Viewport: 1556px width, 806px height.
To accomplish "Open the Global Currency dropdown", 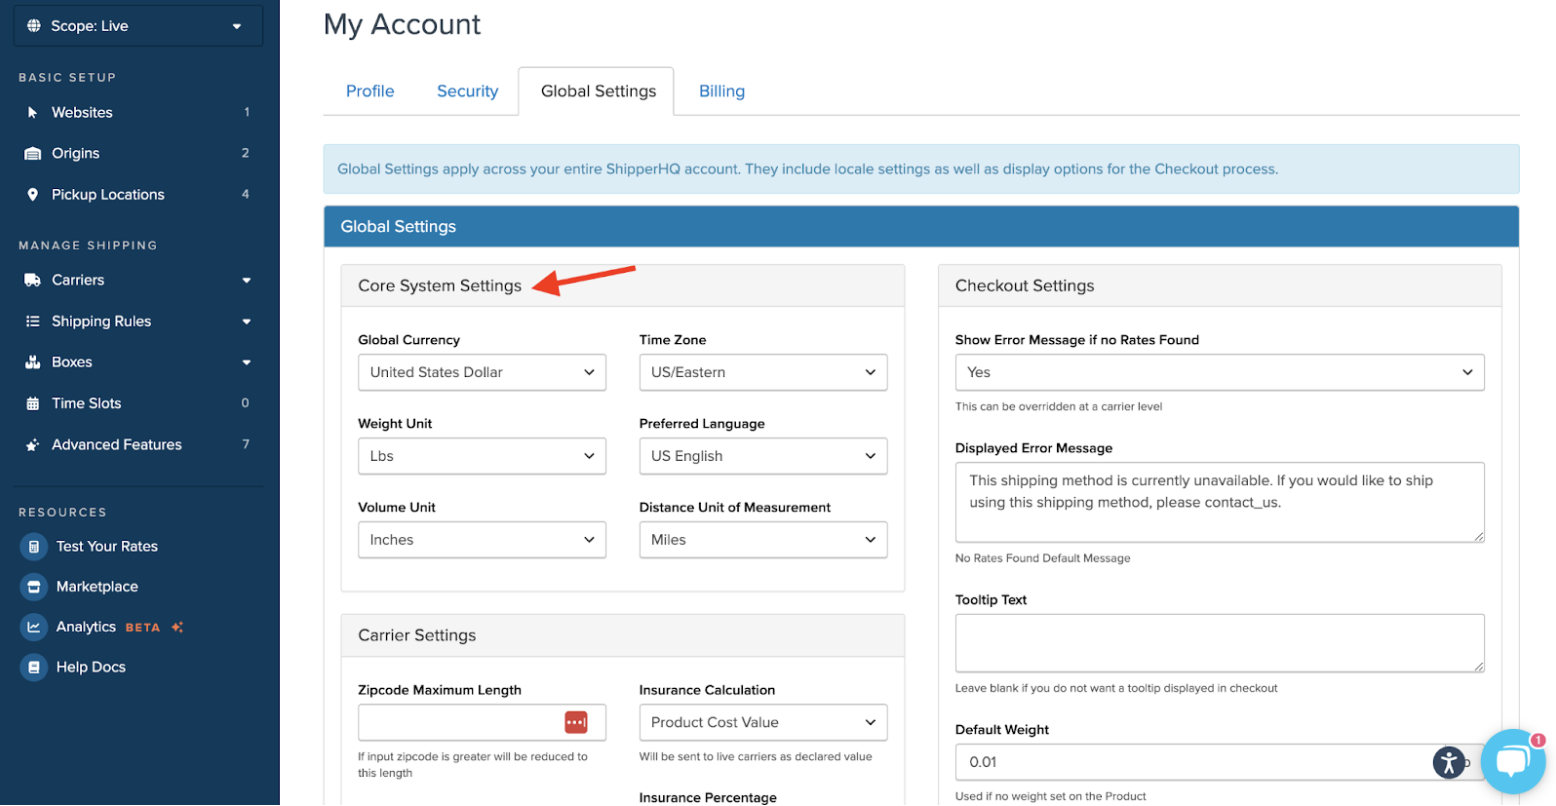I will [481, 372].
